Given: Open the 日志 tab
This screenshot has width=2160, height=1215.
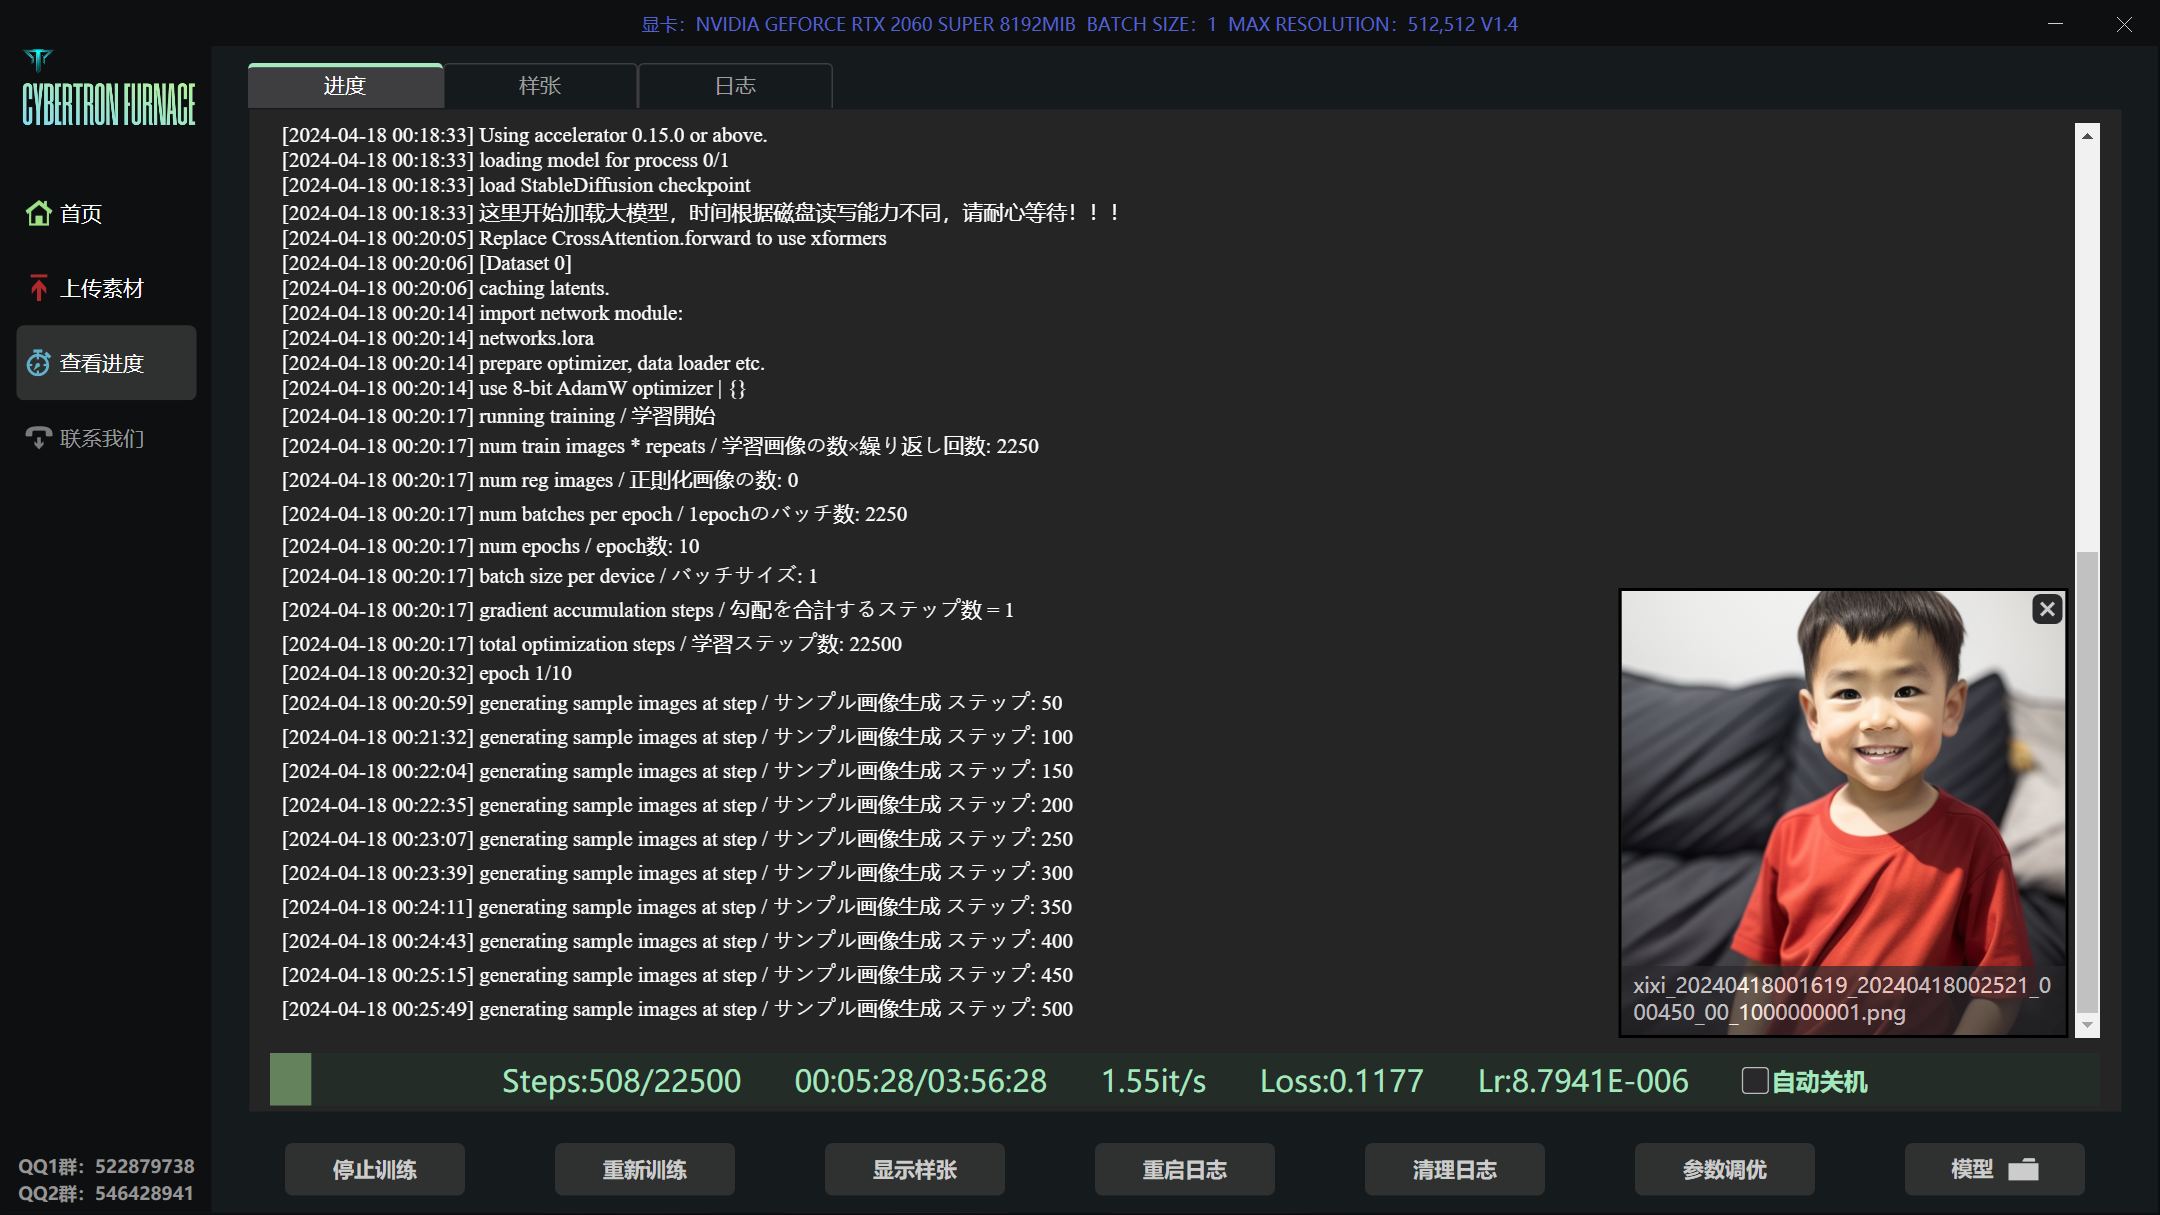Looking at the screenshot, I should click(x=735, y=86).
